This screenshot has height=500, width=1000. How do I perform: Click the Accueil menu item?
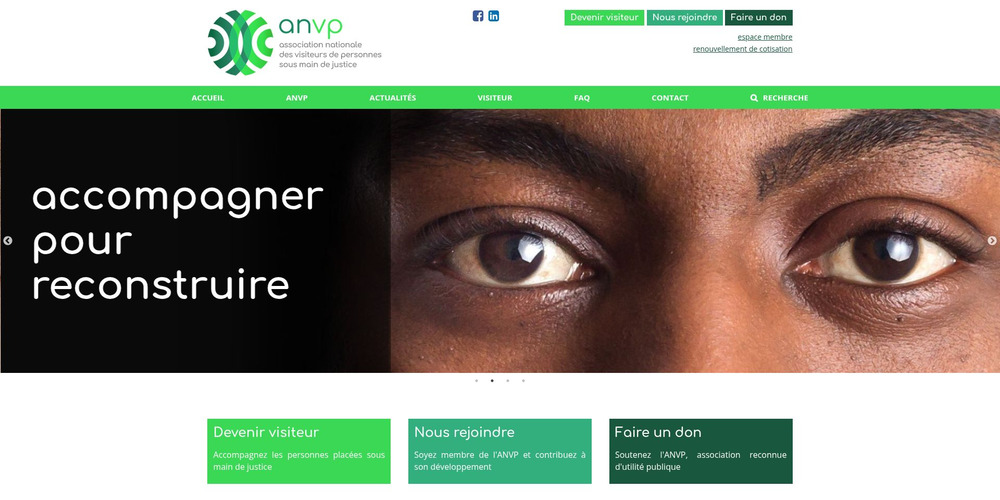pyautogui.click(x=208, y=98)
